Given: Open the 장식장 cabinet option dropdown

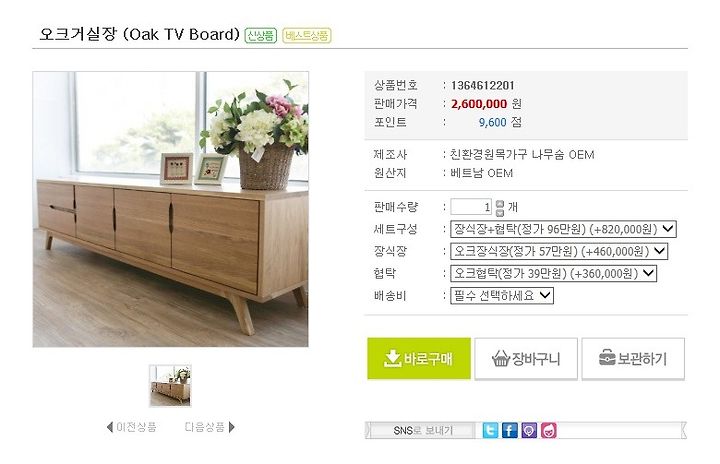Looking at the screenshot, I should (559, 251).
